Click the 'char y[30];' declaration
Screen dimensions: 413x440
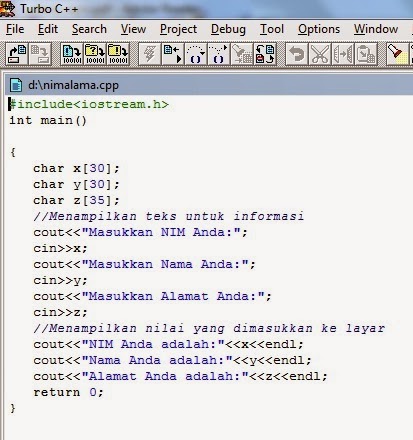point(76,184)
